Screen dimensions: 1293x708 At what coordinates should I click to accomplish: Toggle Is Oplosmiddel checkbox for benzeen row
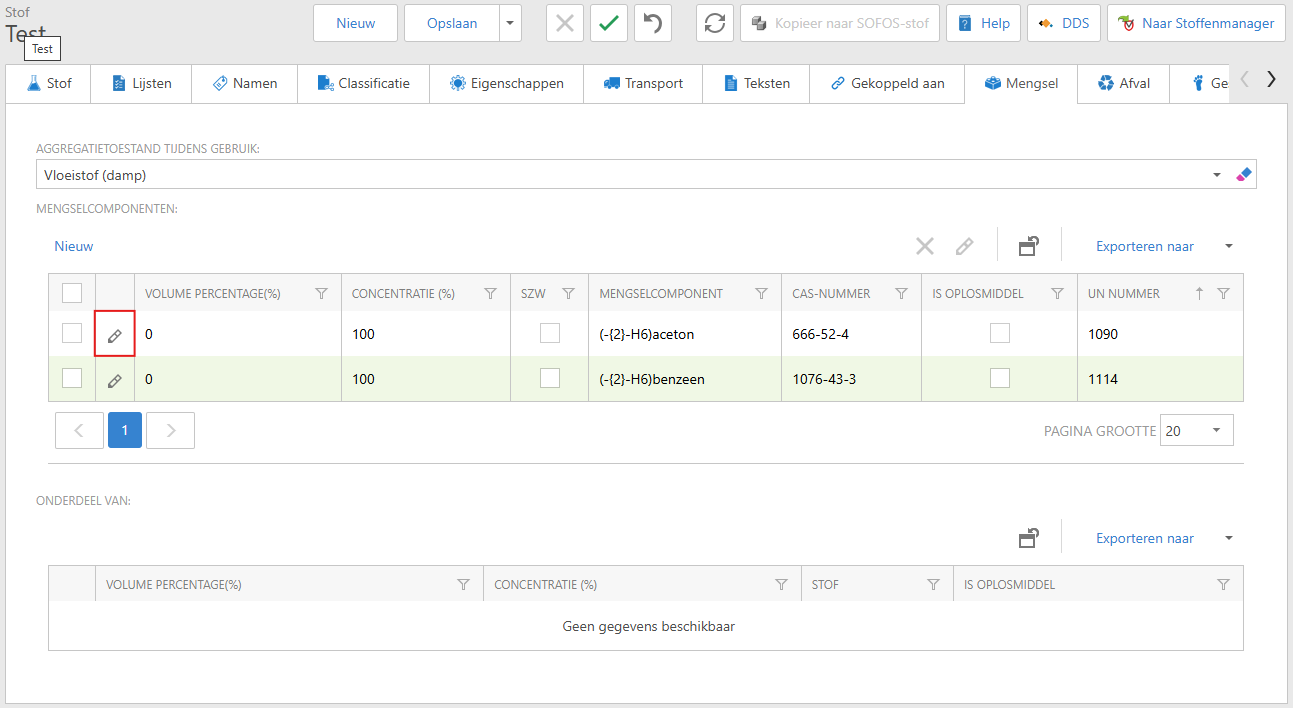tap(999, 379)
